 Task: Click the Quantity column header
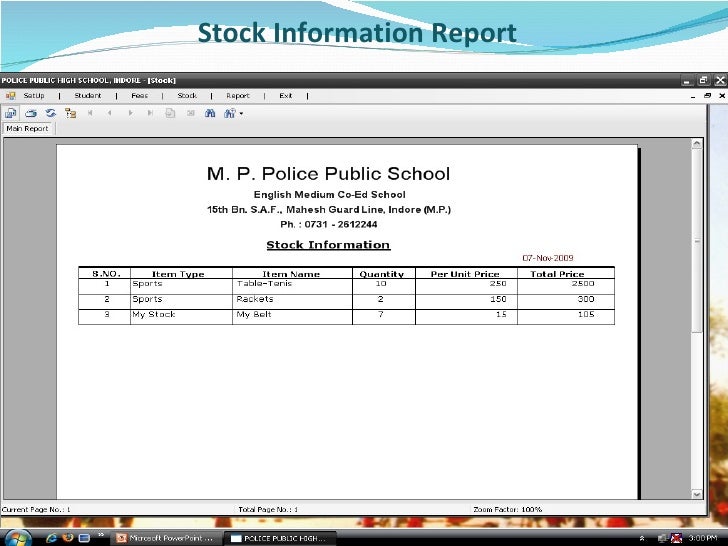(382, 274)
